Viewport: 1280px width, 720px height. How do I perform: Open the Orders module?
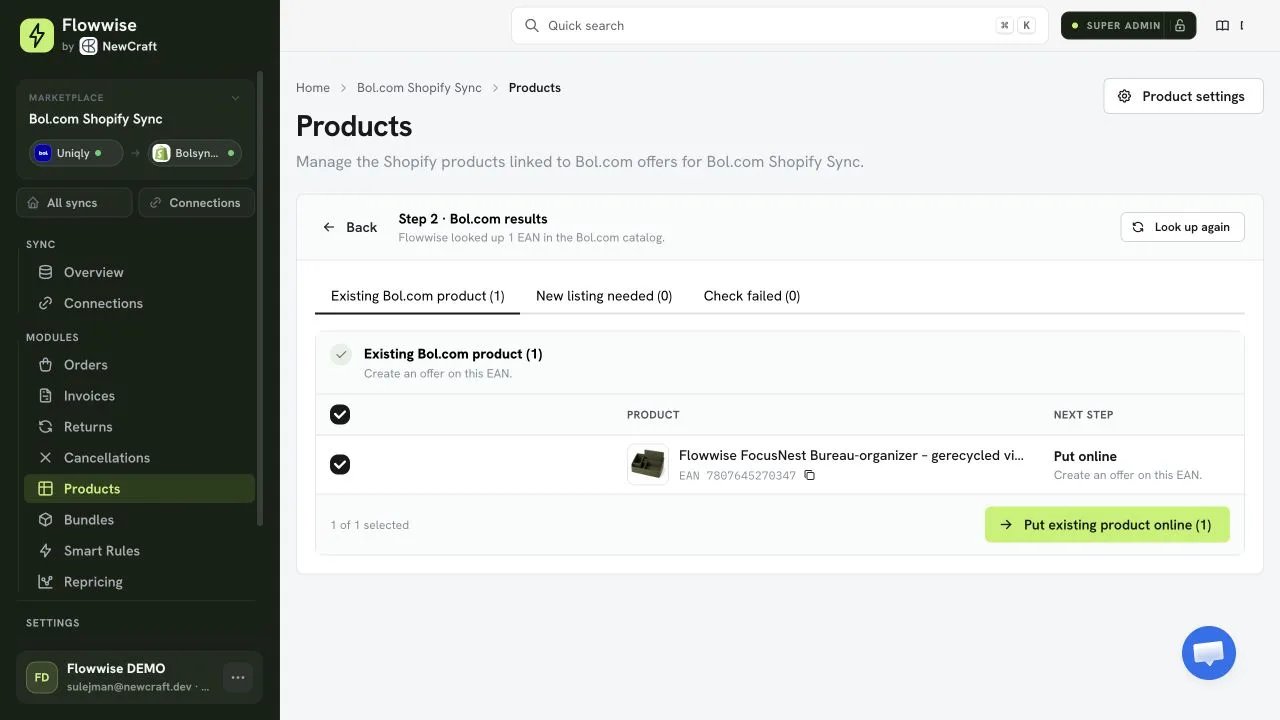tap(139, 365)
